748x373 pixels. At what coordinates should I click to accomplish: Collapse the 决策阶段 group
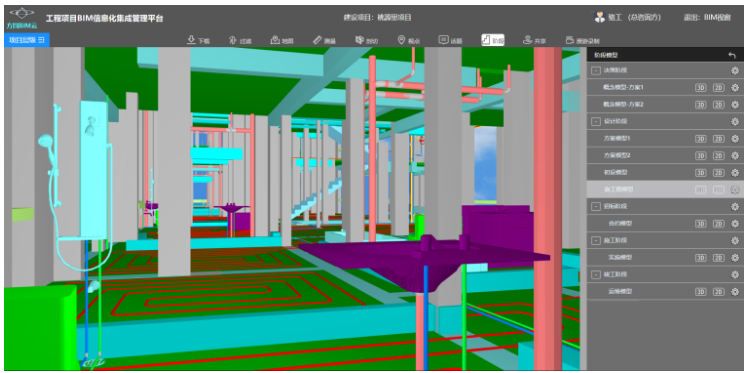[595, 71]
